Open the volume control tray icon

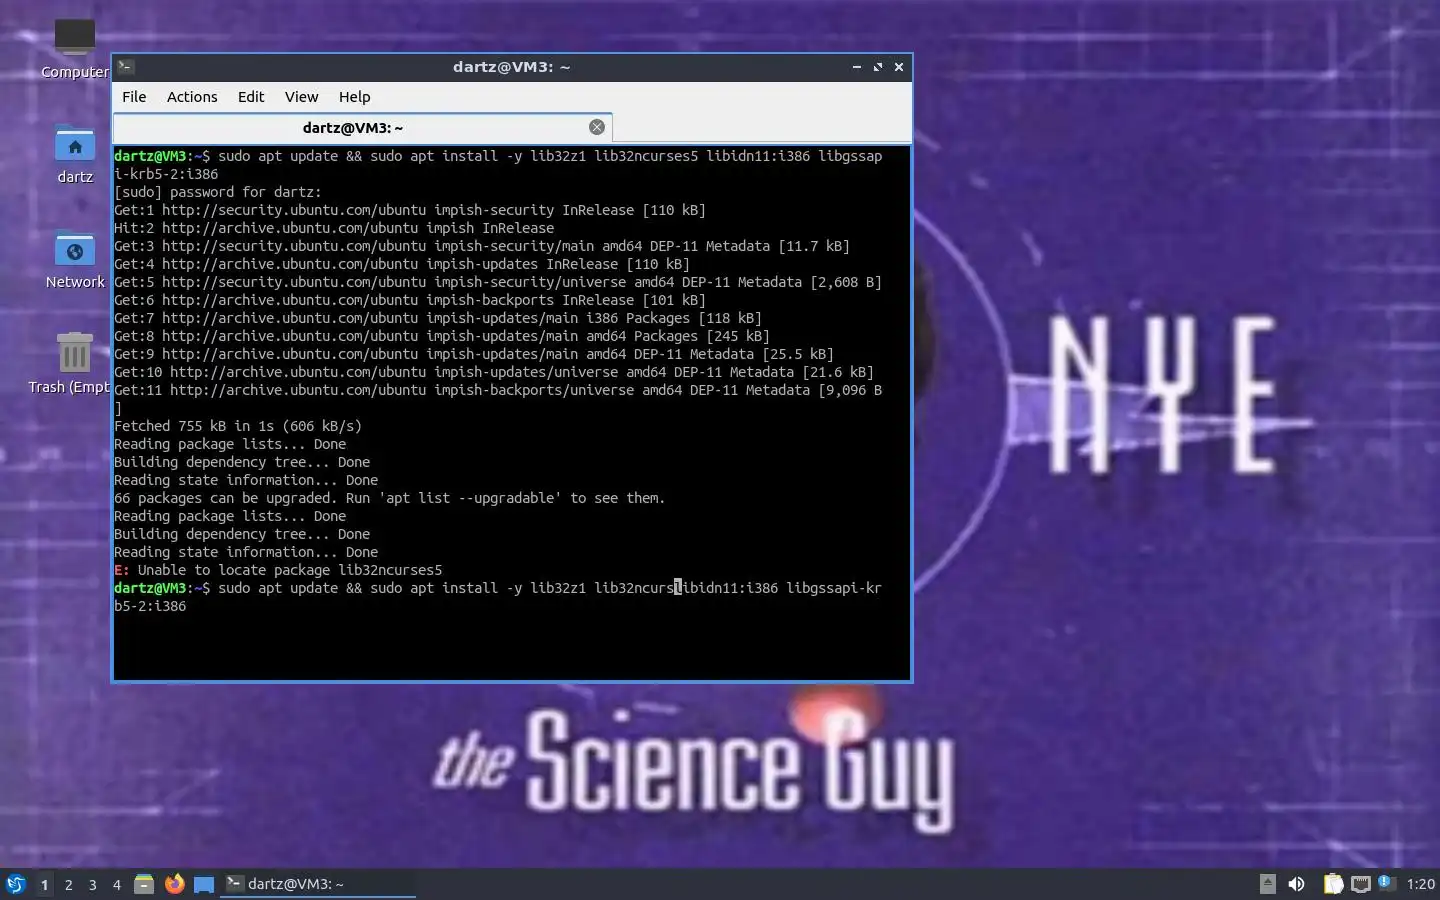[1297, 884]
